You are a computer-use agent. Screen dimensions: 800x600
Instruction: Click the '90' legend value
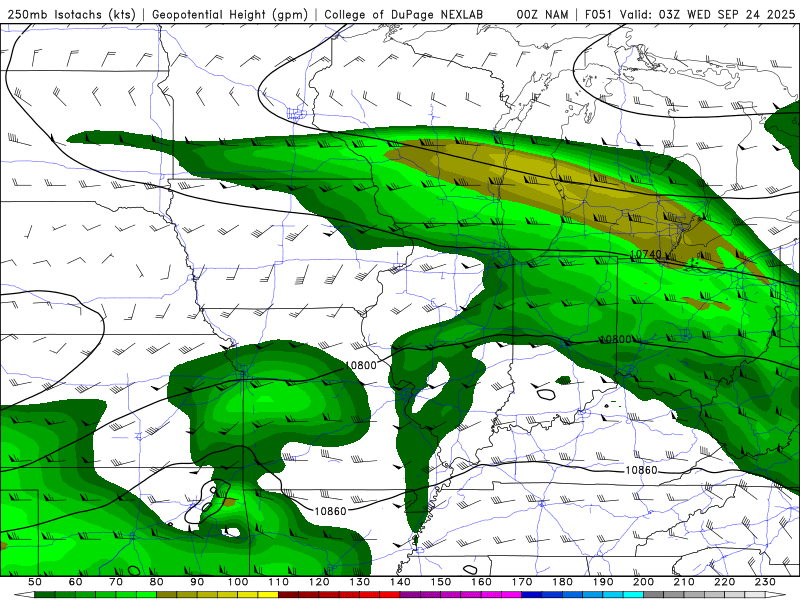point(197,582)
